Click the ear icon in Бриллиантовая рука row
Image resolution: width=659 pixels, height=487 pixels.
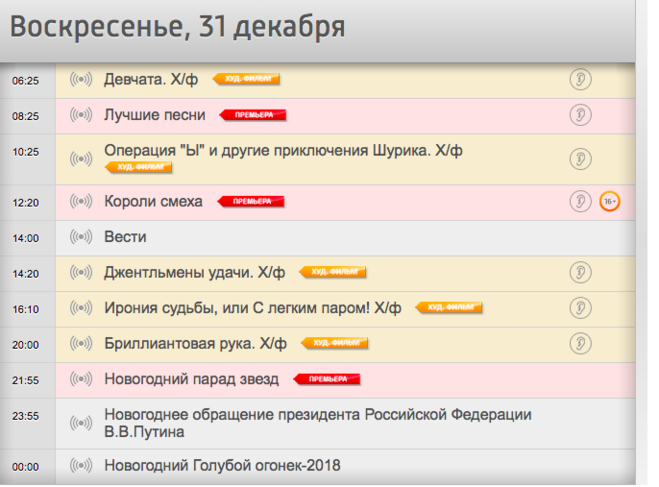(580, 344)
